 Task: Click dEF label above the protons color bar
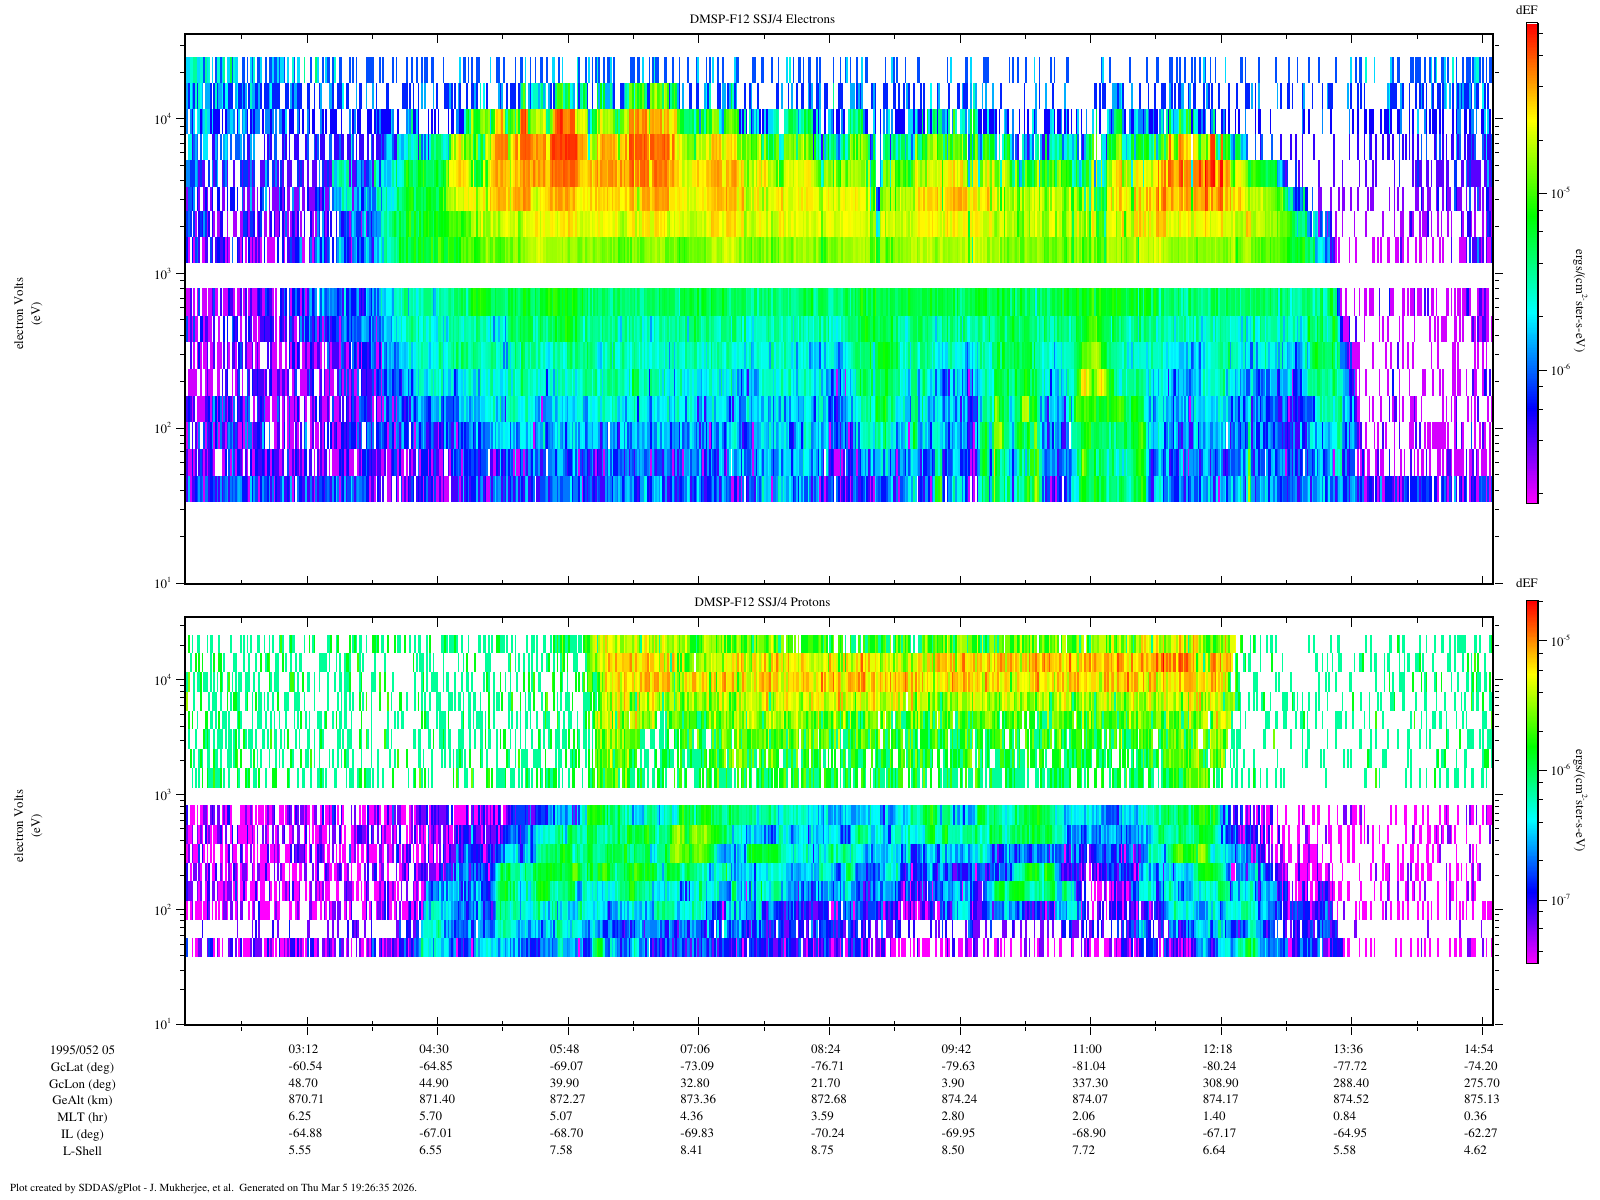coord(1526,582)
